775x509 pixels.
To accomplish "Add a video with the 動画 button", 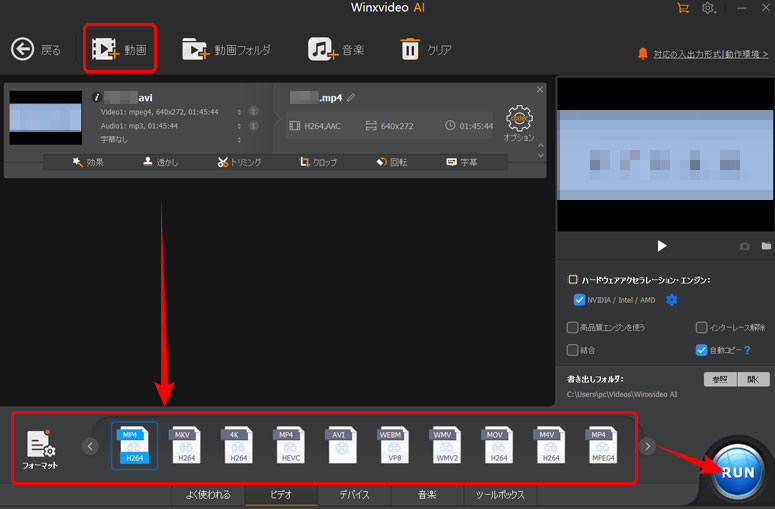I will [x=120, y=49].
